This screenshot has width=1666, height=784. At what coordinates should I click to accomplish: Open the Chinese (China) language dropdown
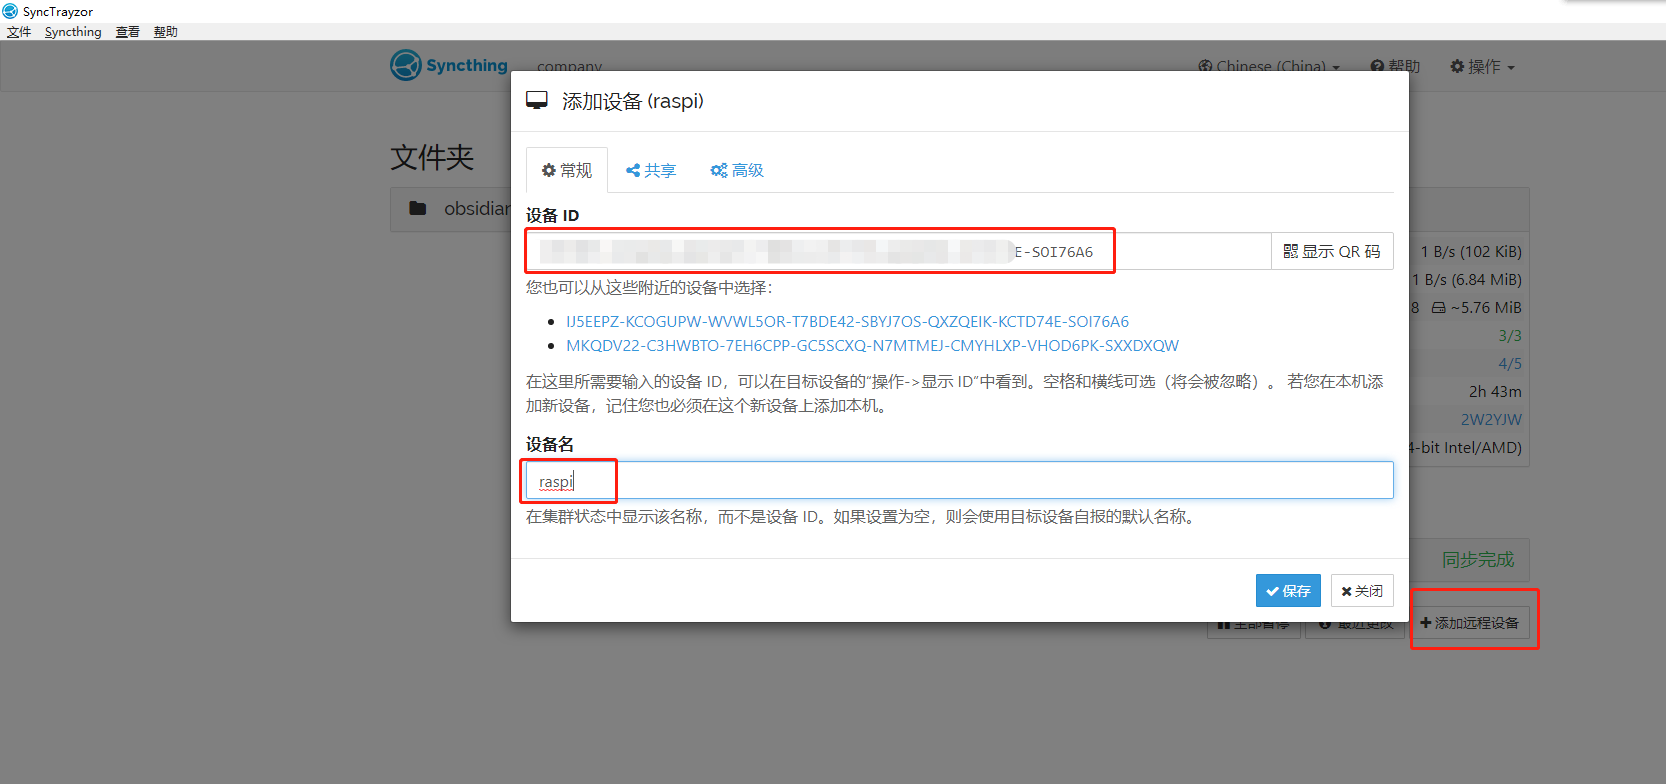(x=1269, y=67)
